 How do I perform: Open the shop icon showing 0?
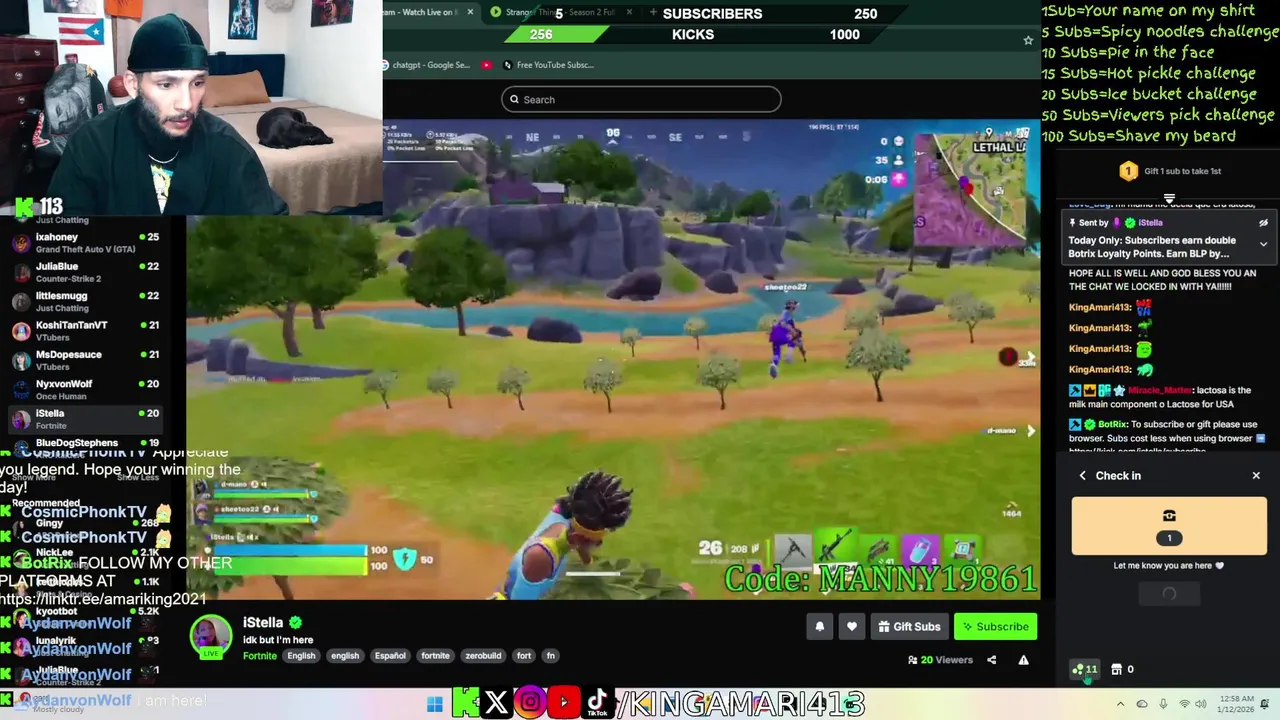[1122, 669]
